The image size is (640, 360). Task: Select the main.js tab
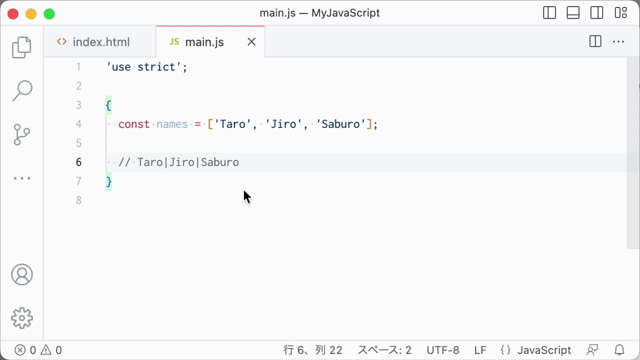(x=204, y=42)
